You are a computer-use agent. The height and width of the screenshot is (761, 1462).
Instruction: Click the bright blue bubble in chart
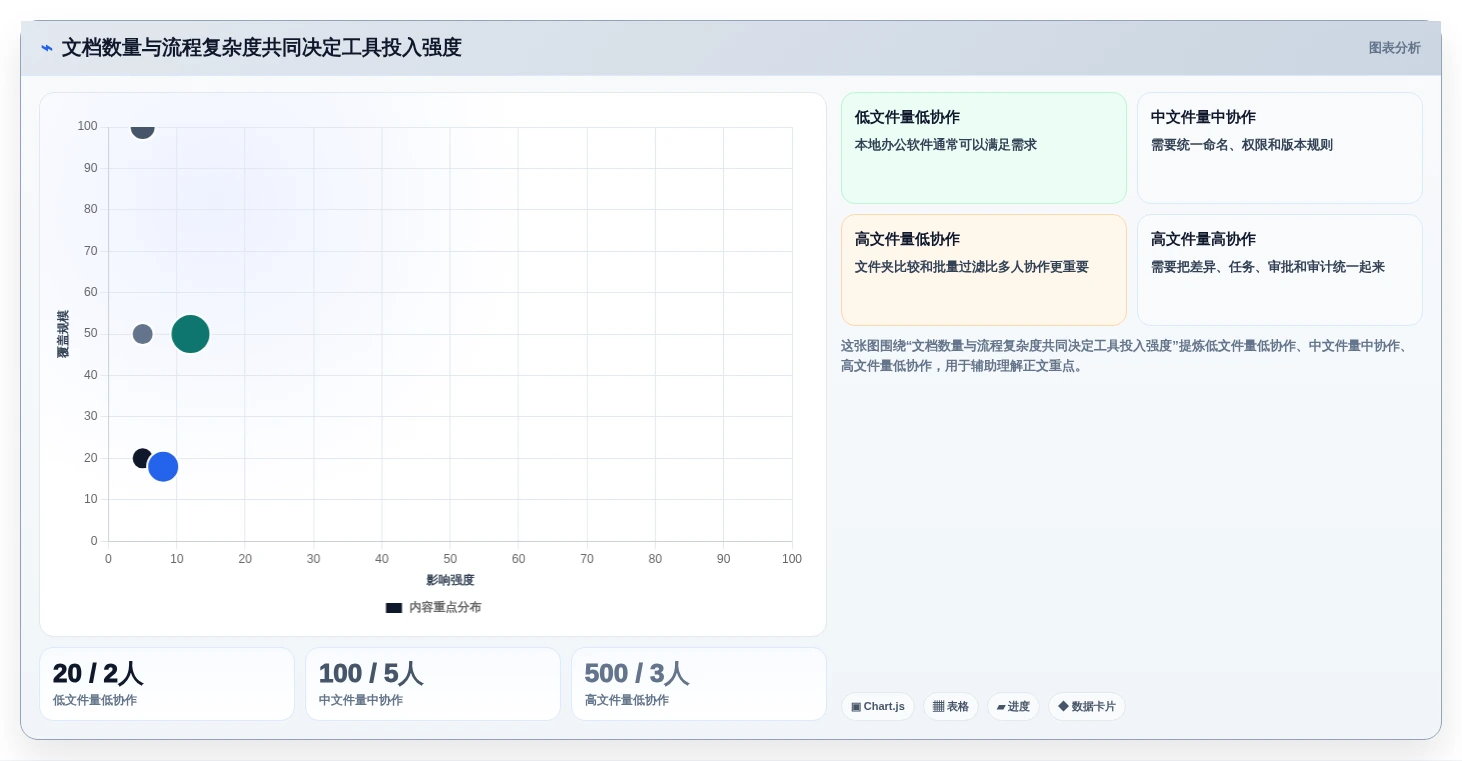163,467
